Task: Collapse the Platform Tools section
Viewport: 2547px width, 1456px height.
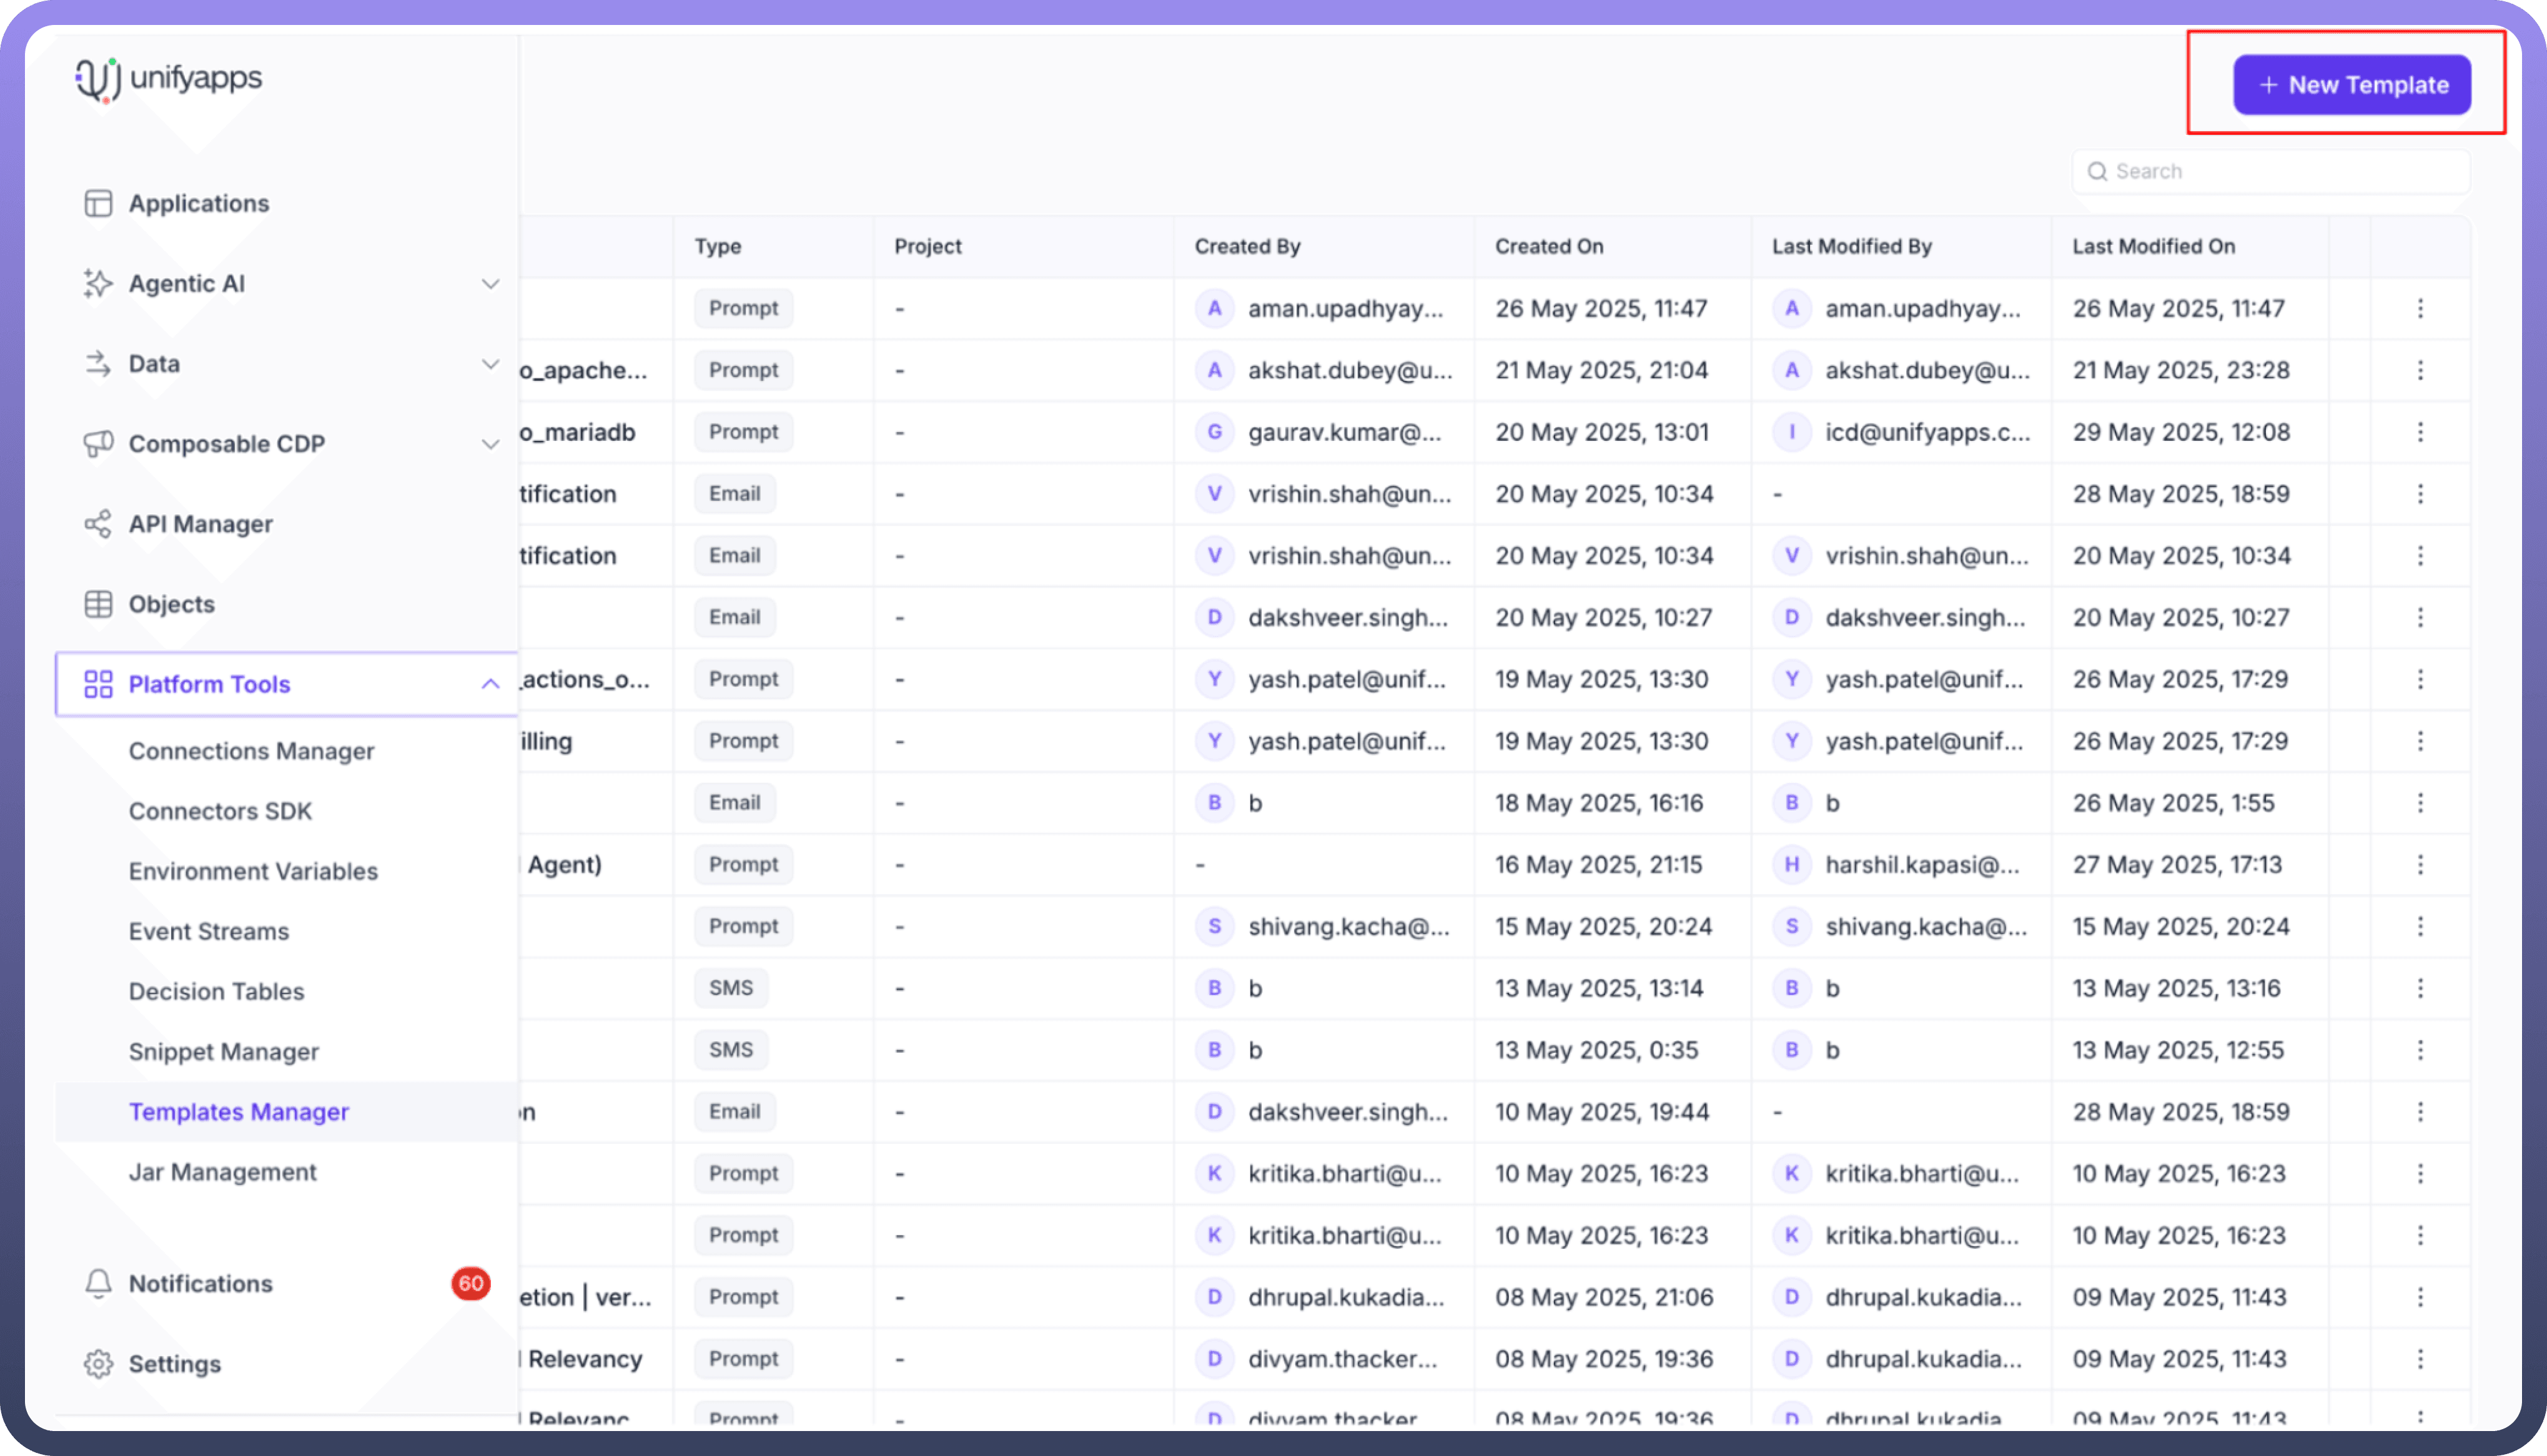Action: pyautogui.click(x=490, y=684)
